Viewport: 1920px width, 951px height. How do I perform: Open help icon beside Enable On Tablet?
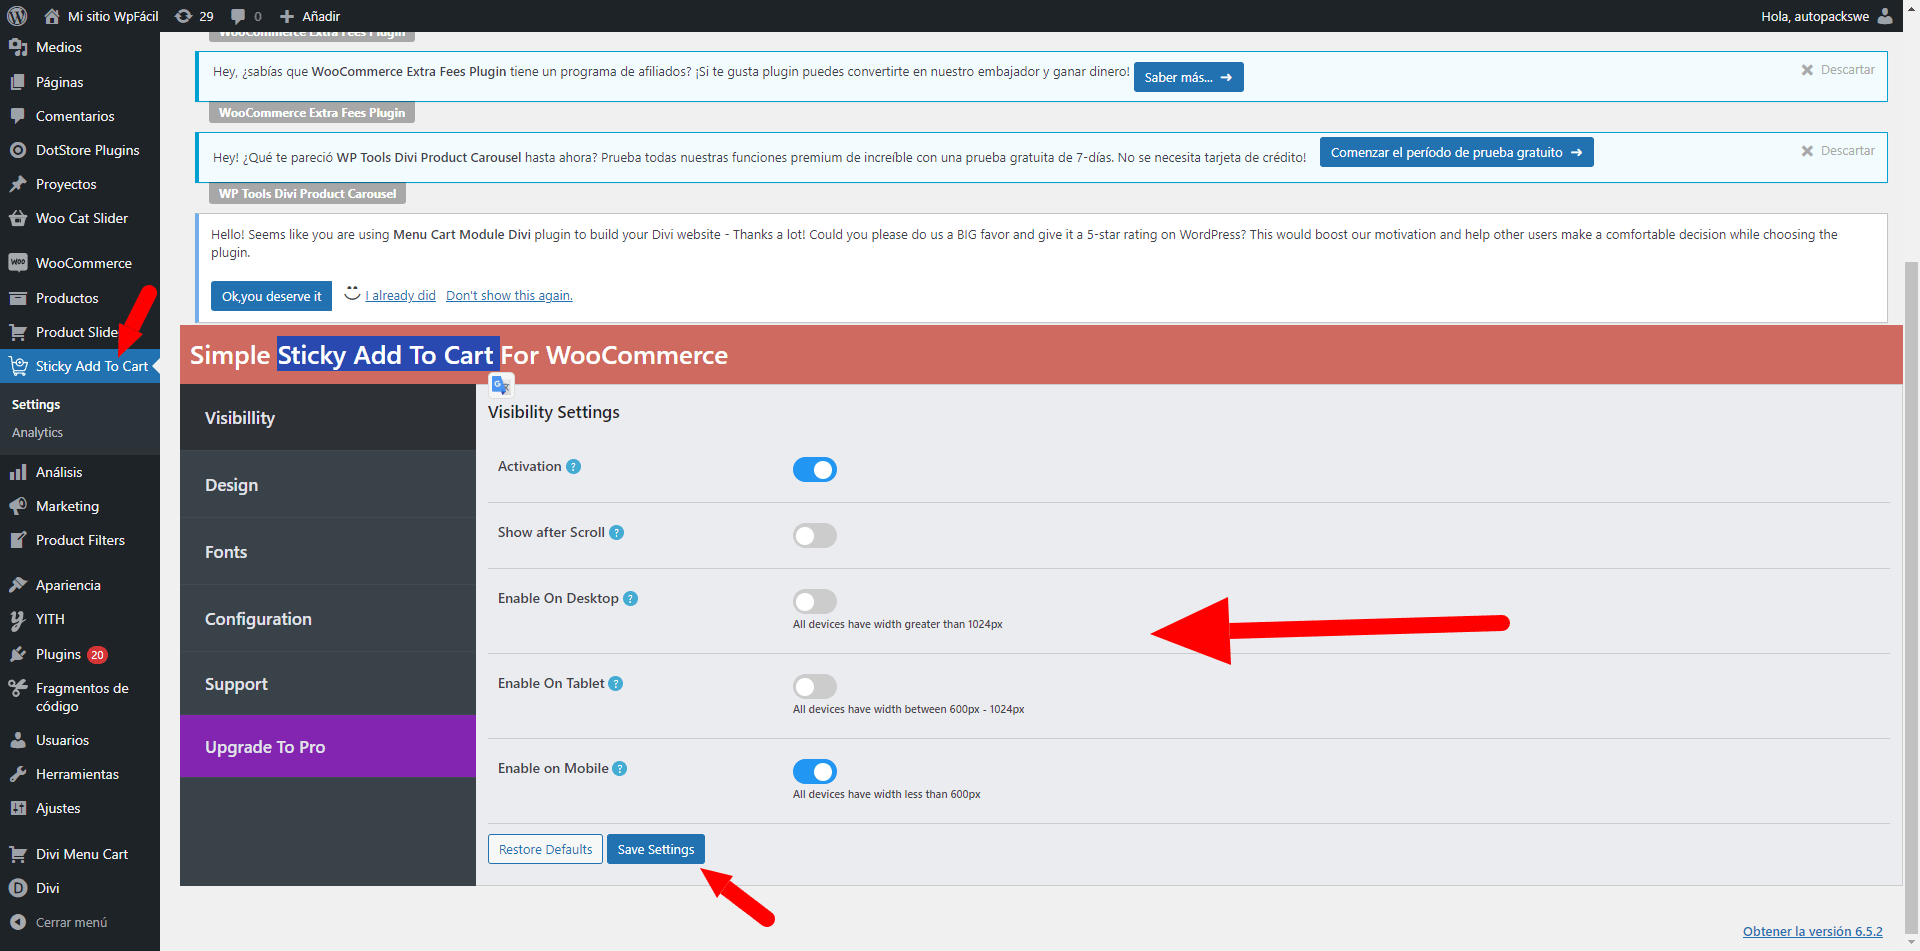(x=615, y=684)
